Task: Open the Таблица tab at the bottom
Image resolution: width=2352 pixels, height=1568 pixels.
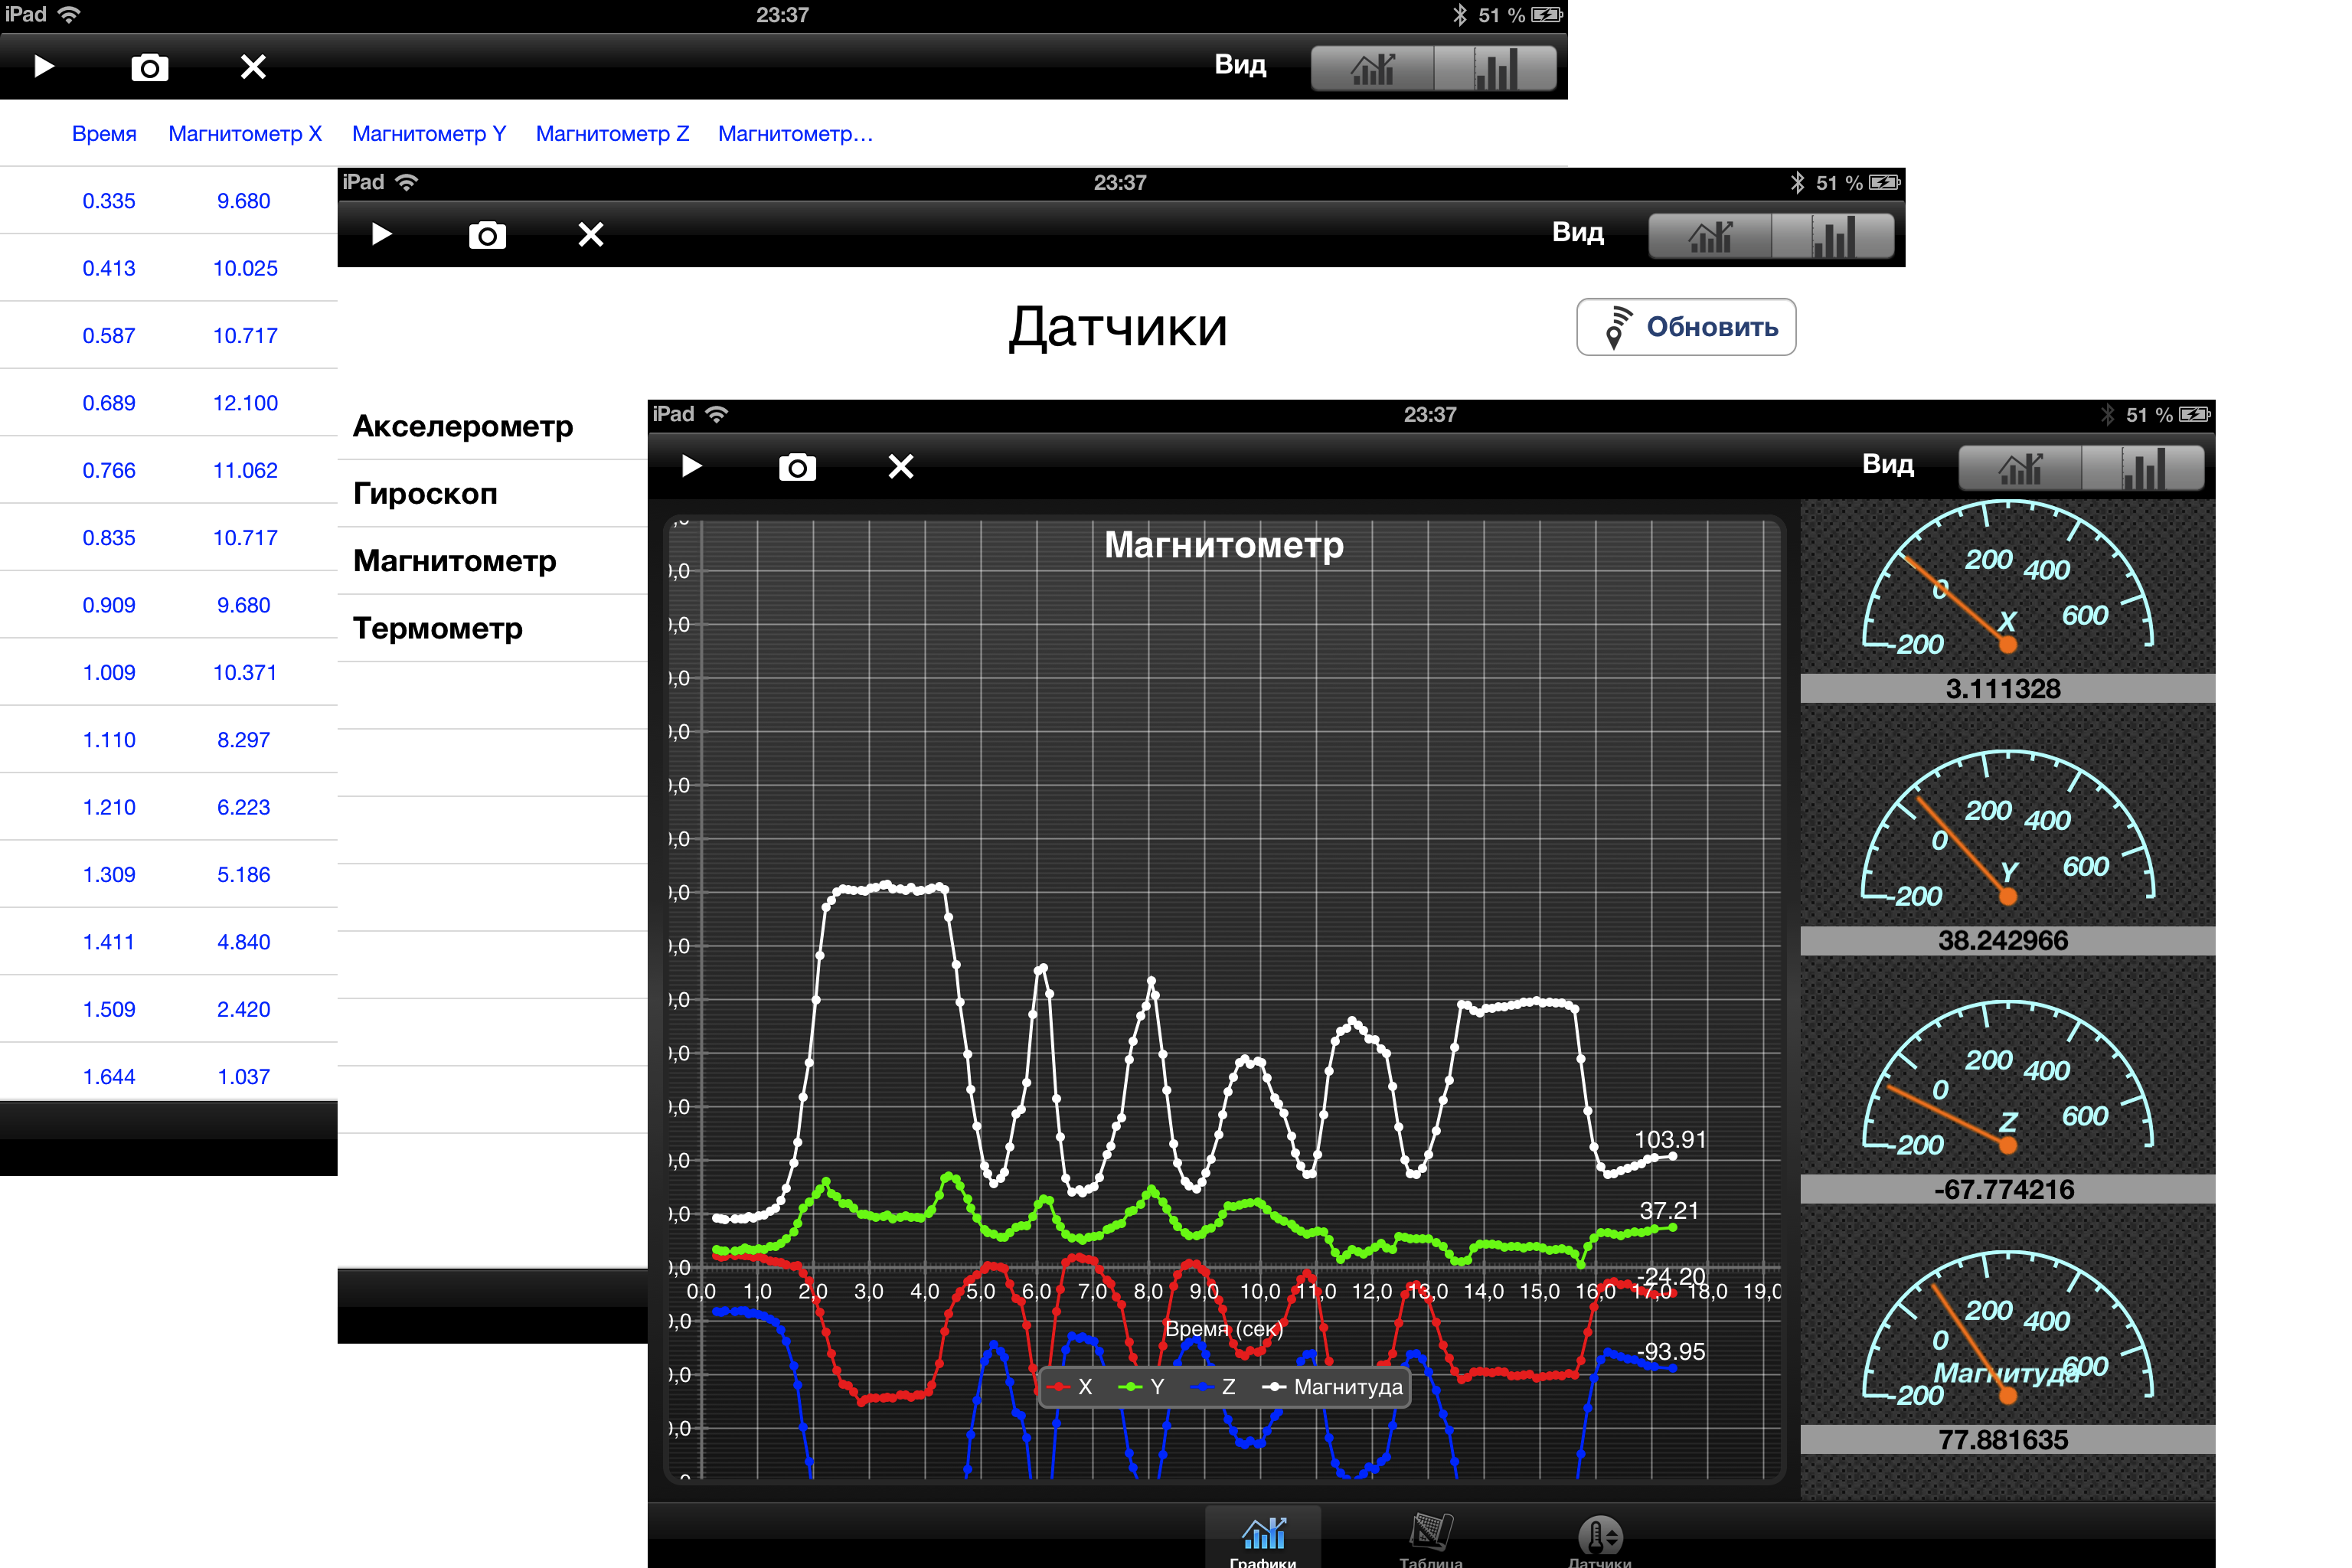Action: [x=1430, y=1538]
